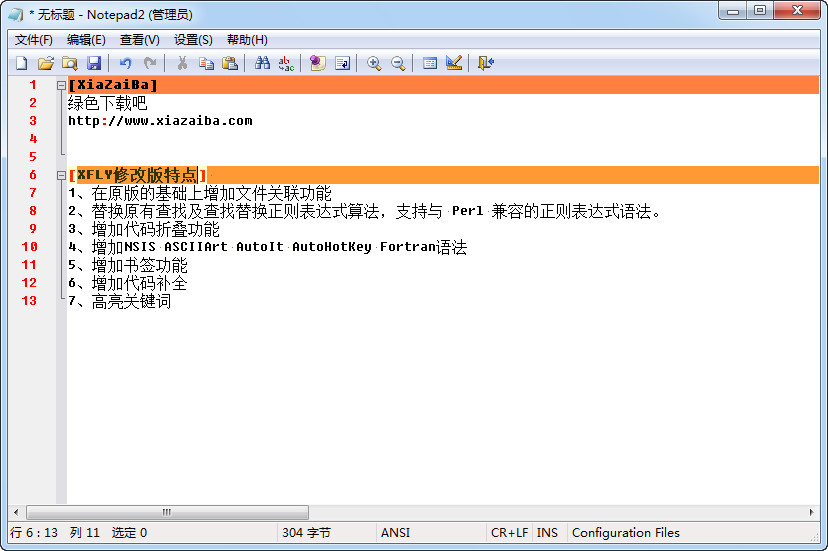Toggle word wrap toolbar icon
The height and width of the screenshot is (551, 828).
pos(342,63)
